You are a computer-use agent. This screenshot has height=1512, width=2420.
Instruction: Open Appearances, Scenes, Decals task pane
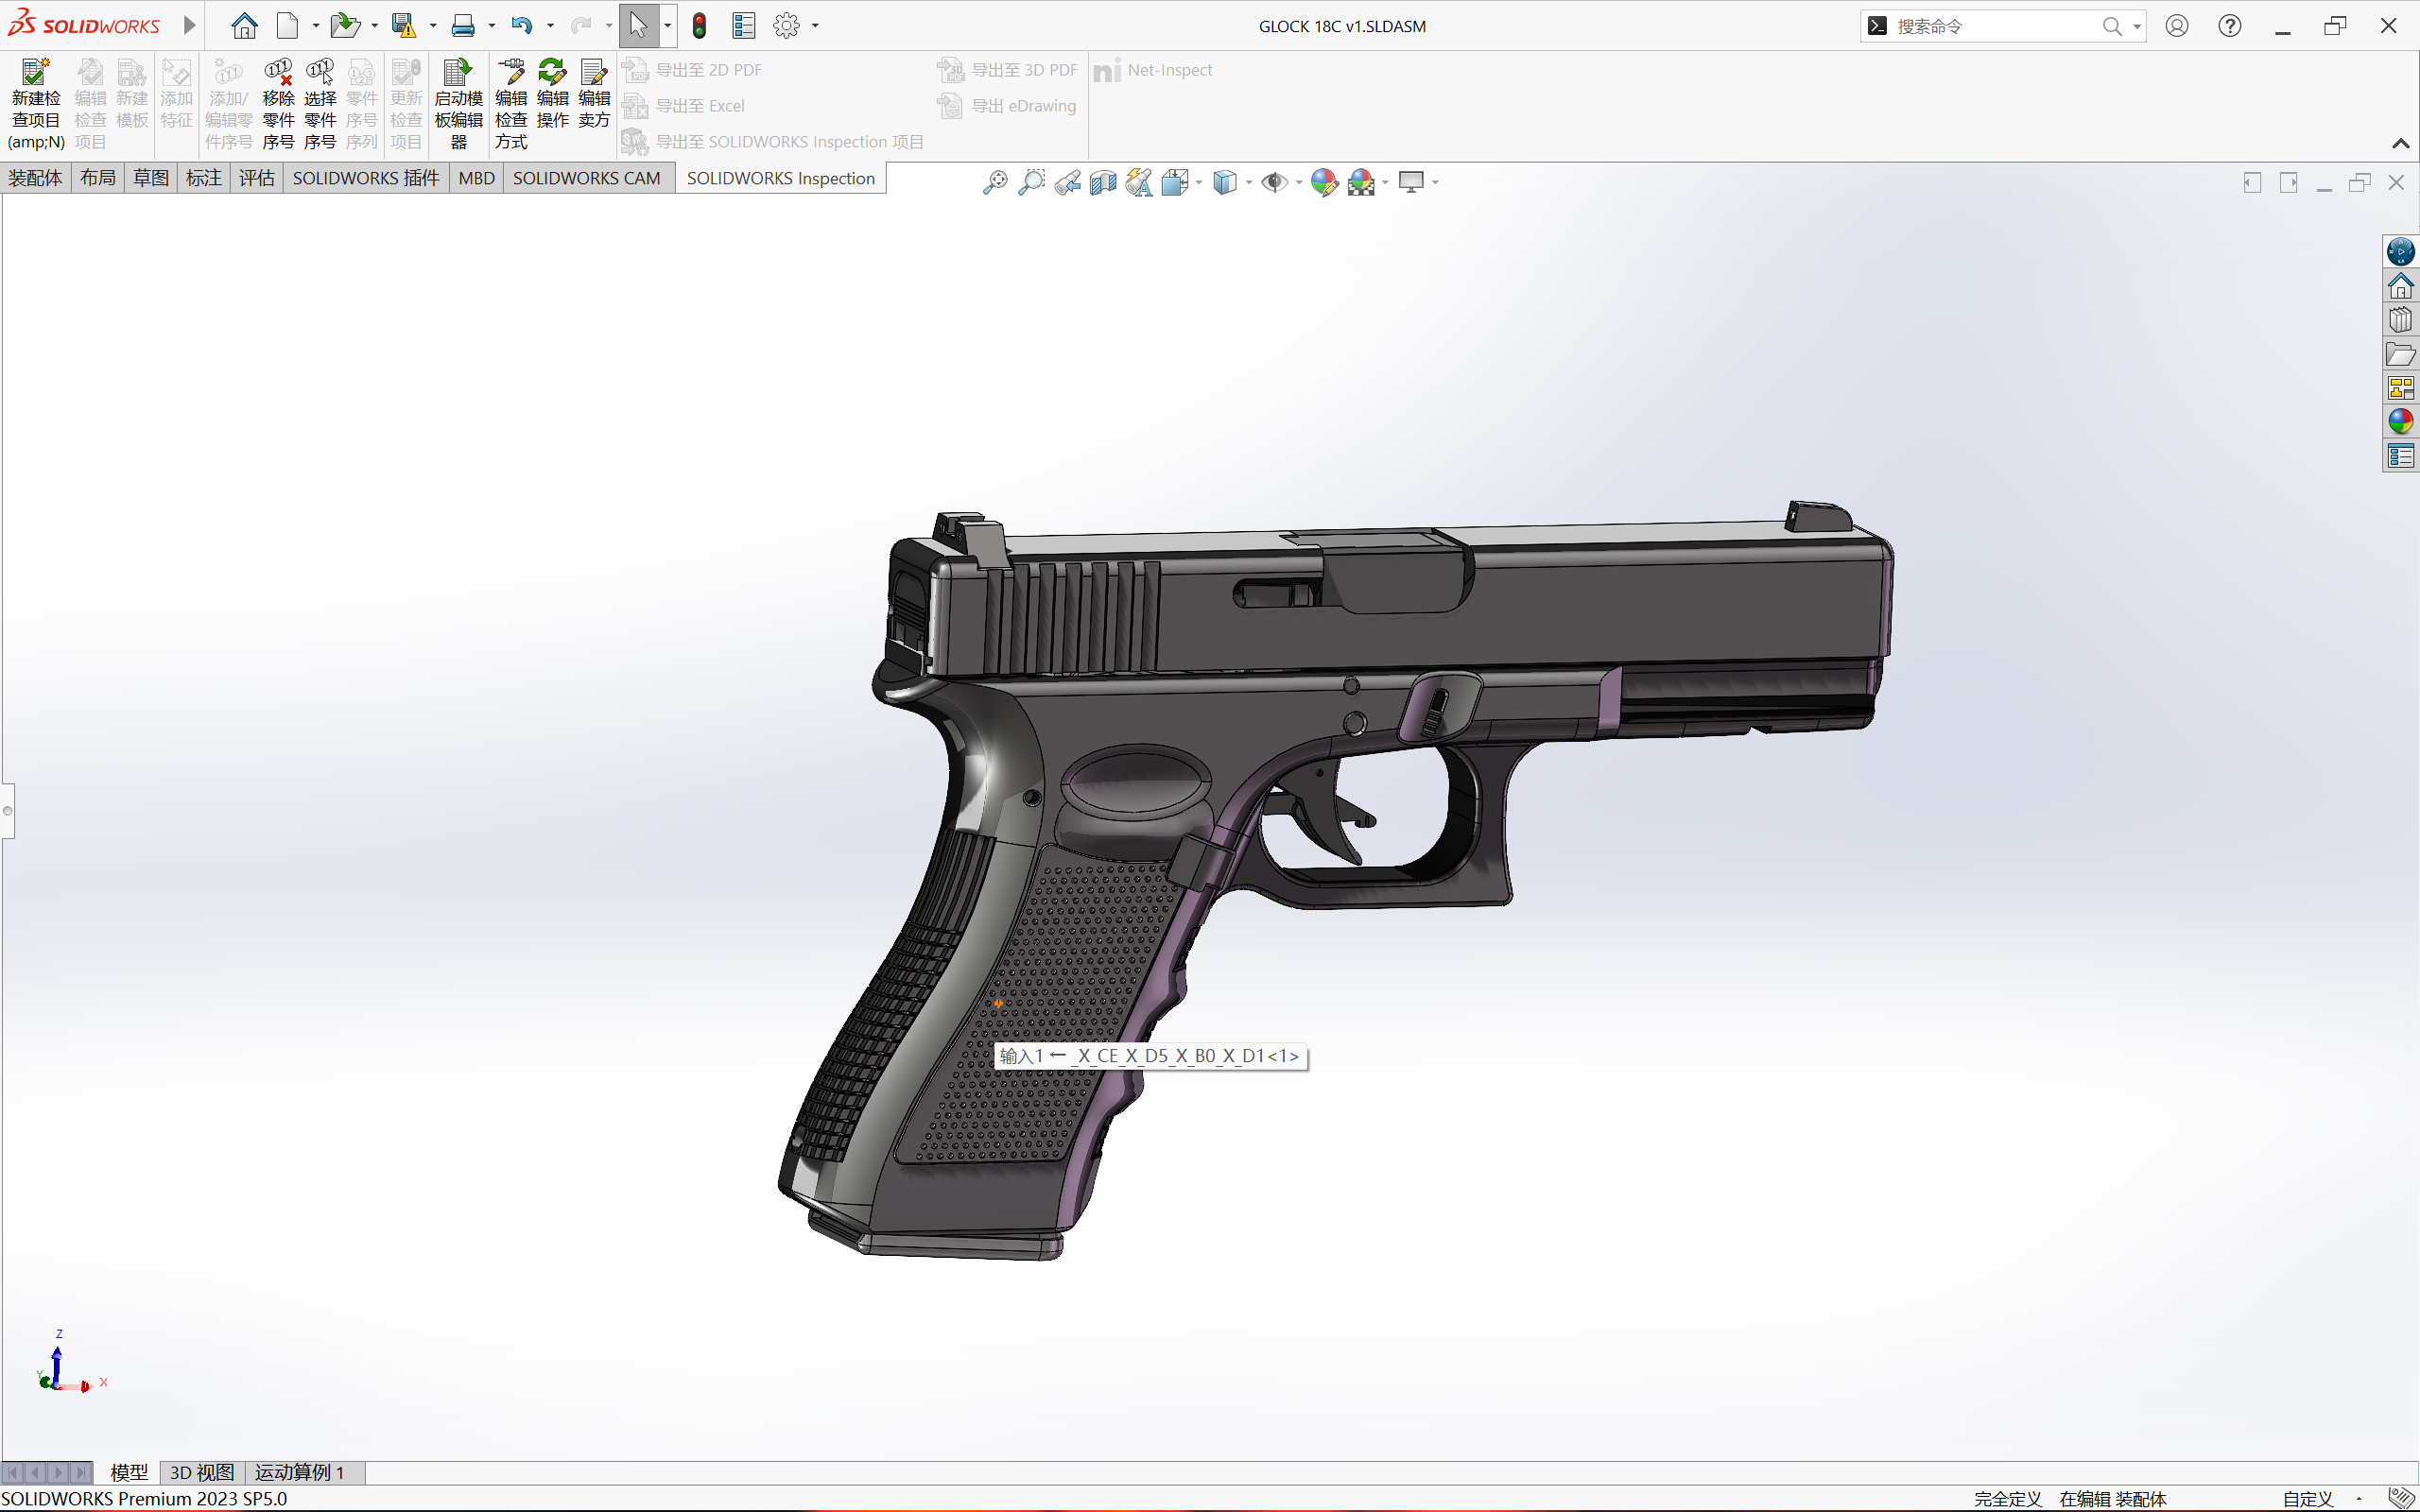tap(2400, 422)
